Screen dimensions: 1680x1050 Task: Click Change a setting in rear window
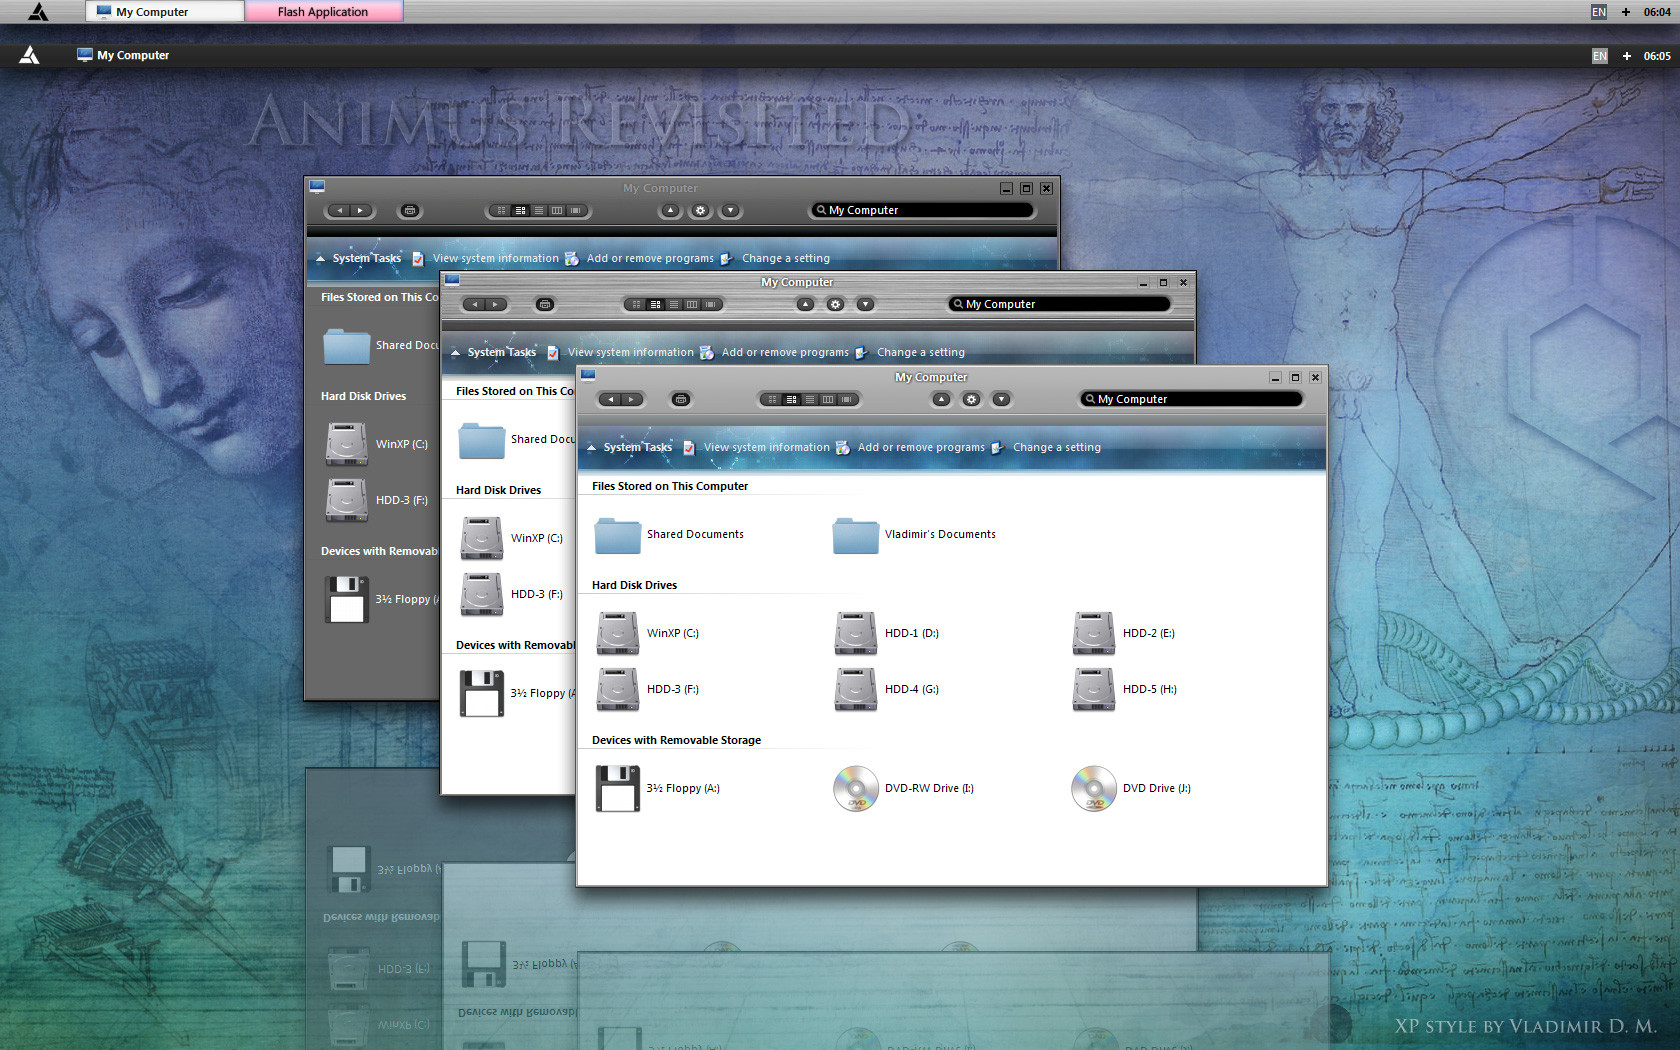pos(786,258)
